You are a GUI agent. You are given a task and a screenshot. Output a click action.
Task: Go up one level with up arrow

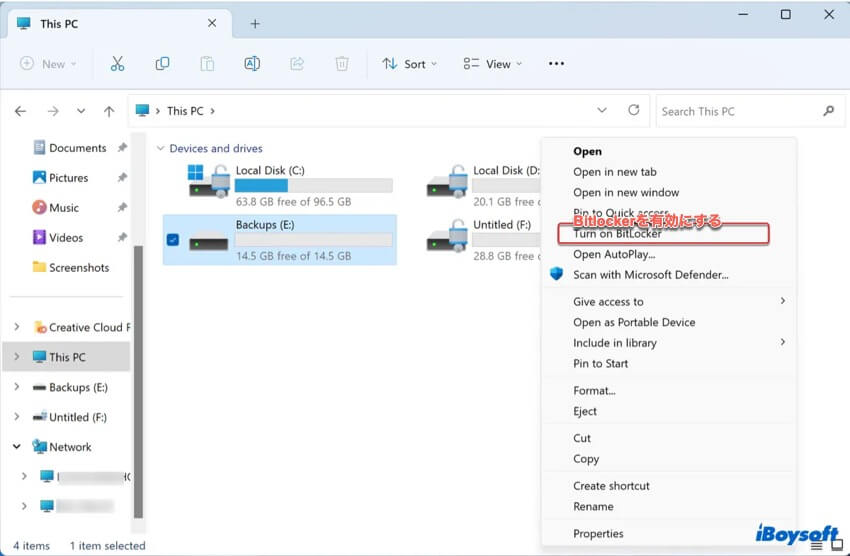109,111
